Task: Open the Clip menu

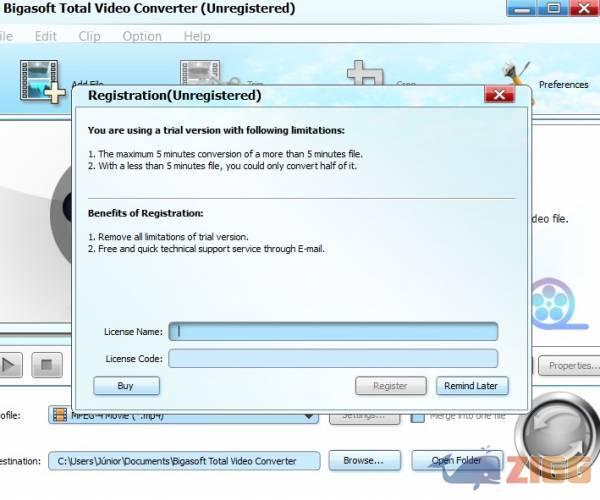Action: 89,36
